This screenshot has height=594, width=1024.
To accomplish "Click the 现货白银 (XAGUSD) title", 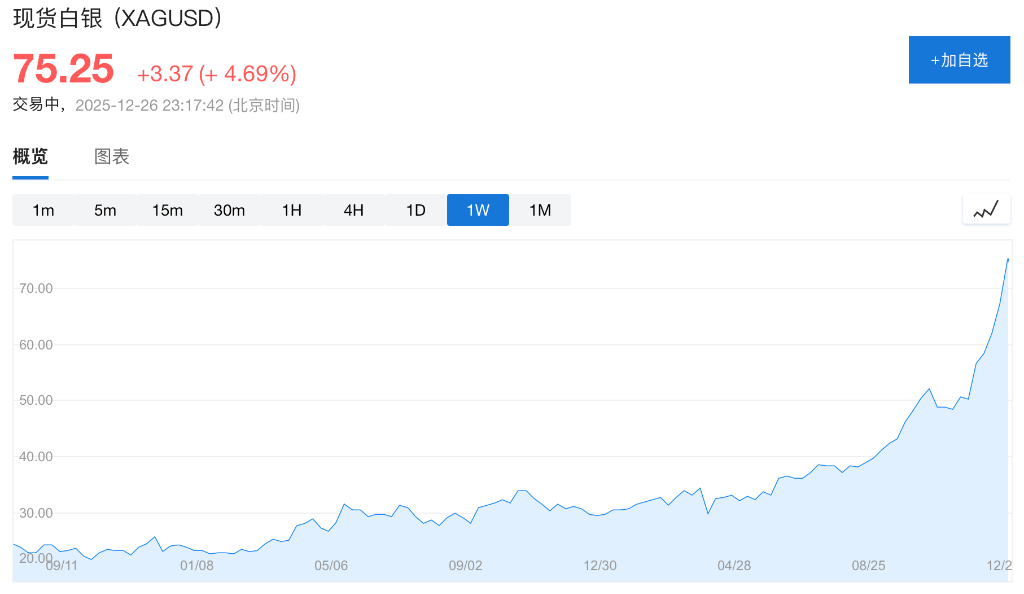I will [118, 17].
